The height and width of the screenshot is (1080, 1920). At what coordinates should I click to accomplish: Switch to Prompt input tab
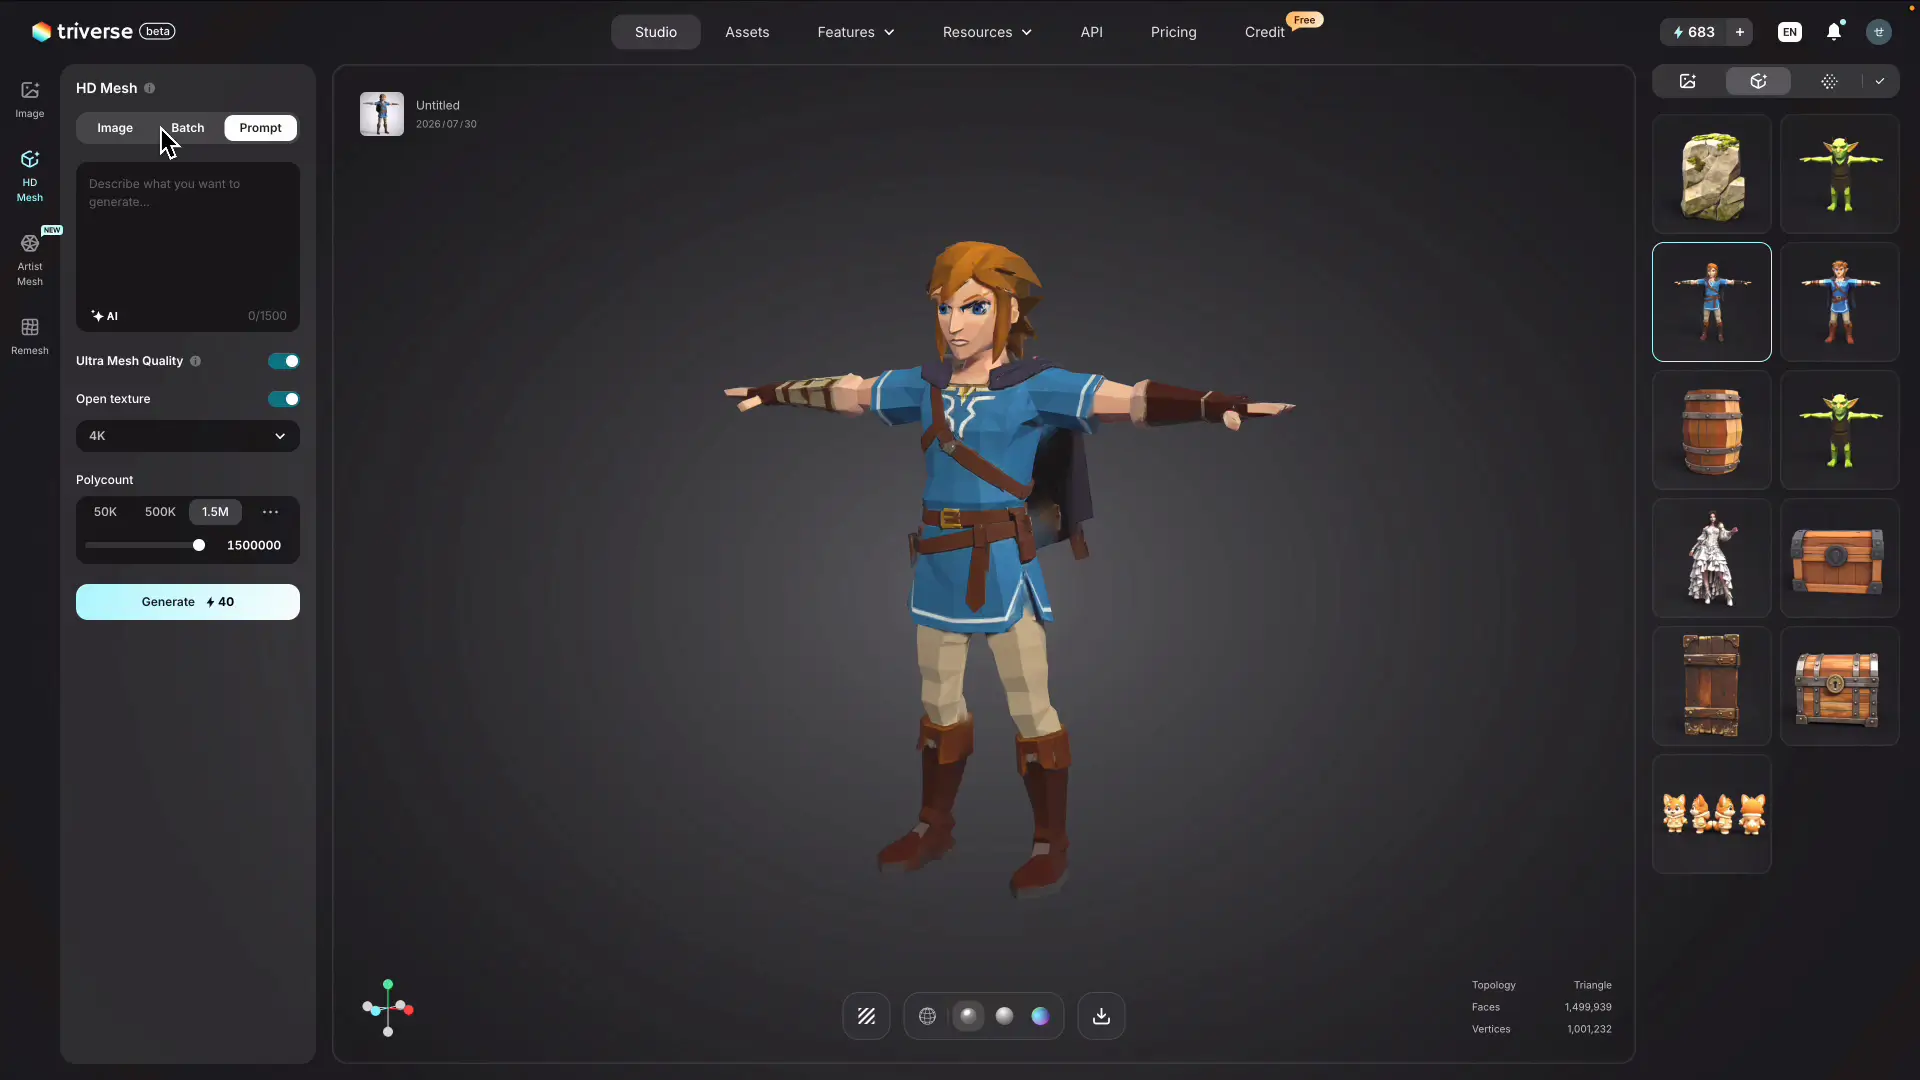click(x=260, y=128)
